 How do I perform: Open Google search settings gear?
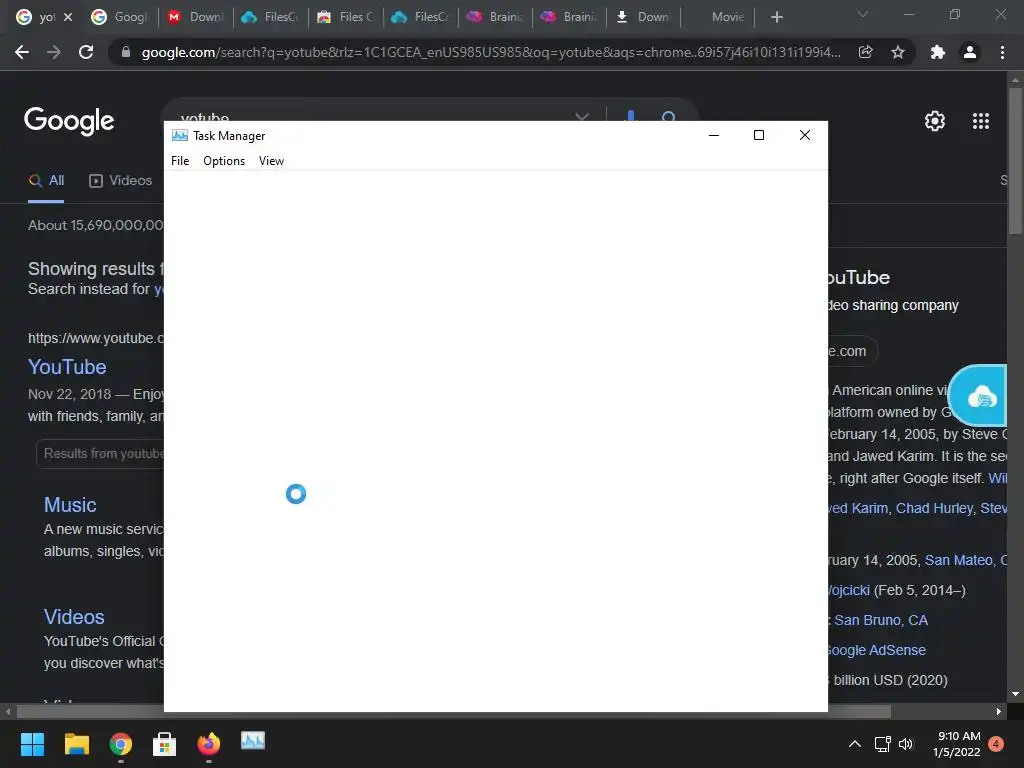(935, 121)
